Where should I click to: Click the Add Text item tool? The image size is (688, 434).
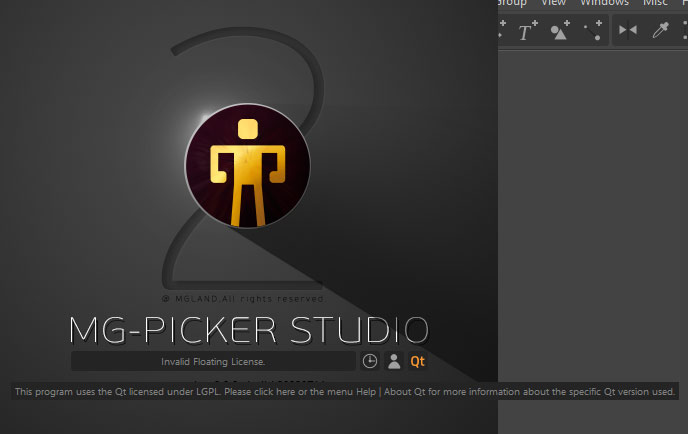(x=527, y=31)
